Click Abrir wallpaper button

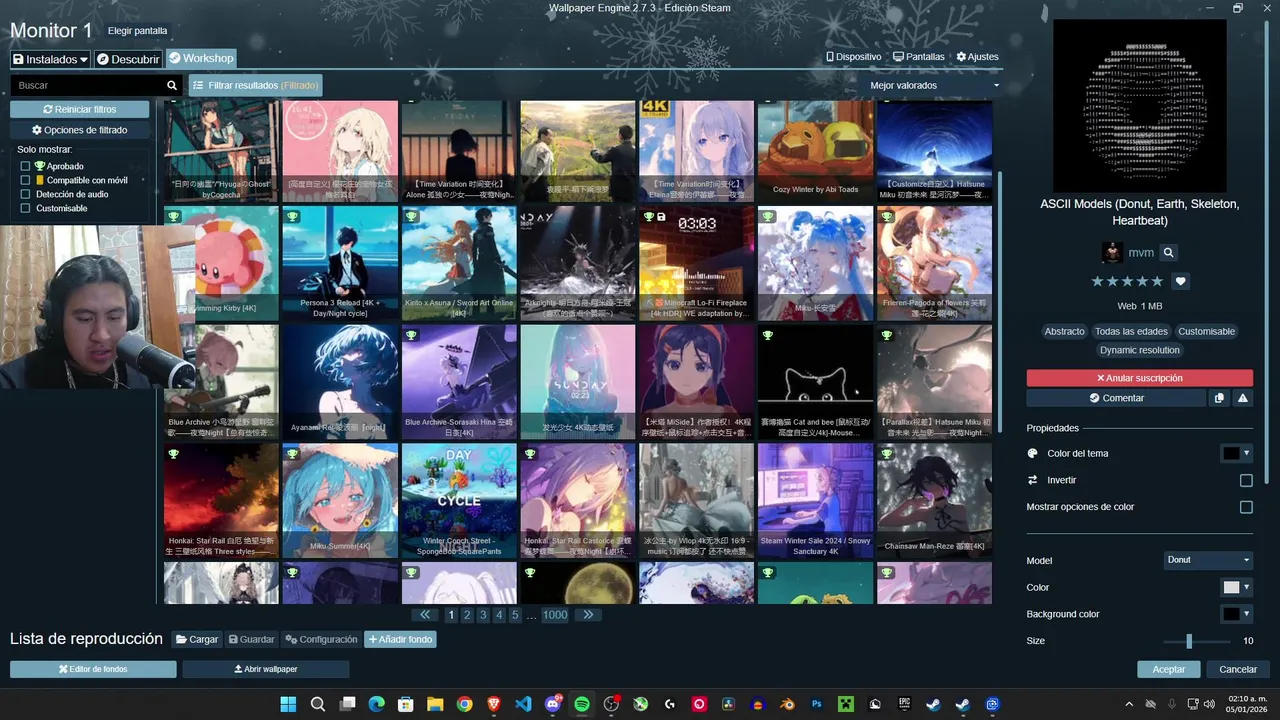coord(266,669)
